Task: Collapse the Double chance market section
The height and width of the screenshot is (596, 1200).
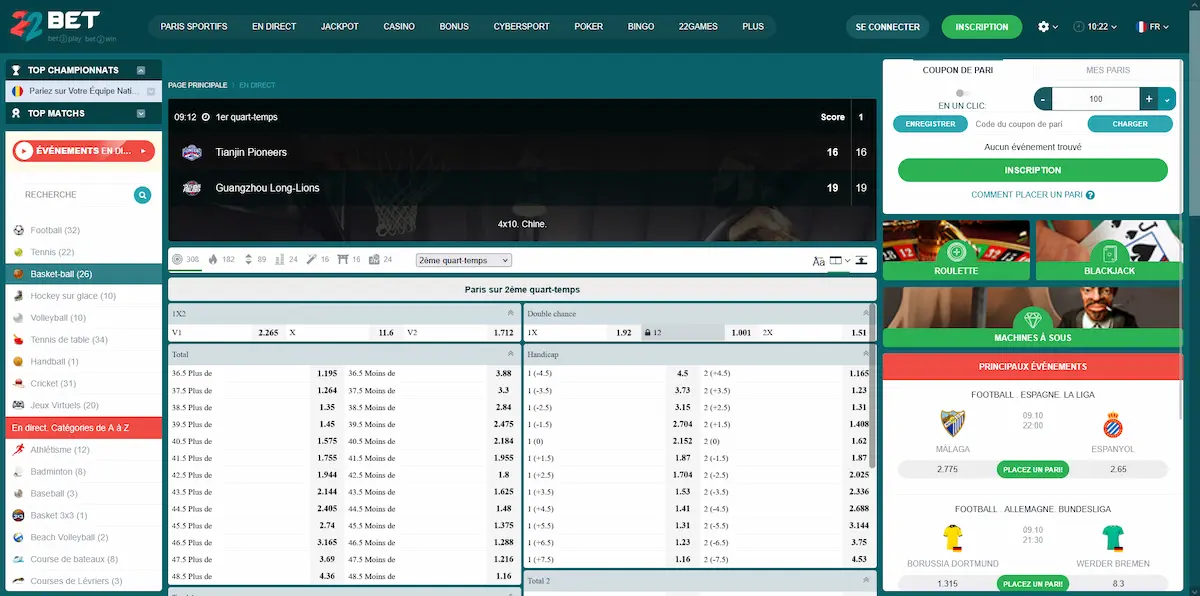Action: [x=867, y=313]
